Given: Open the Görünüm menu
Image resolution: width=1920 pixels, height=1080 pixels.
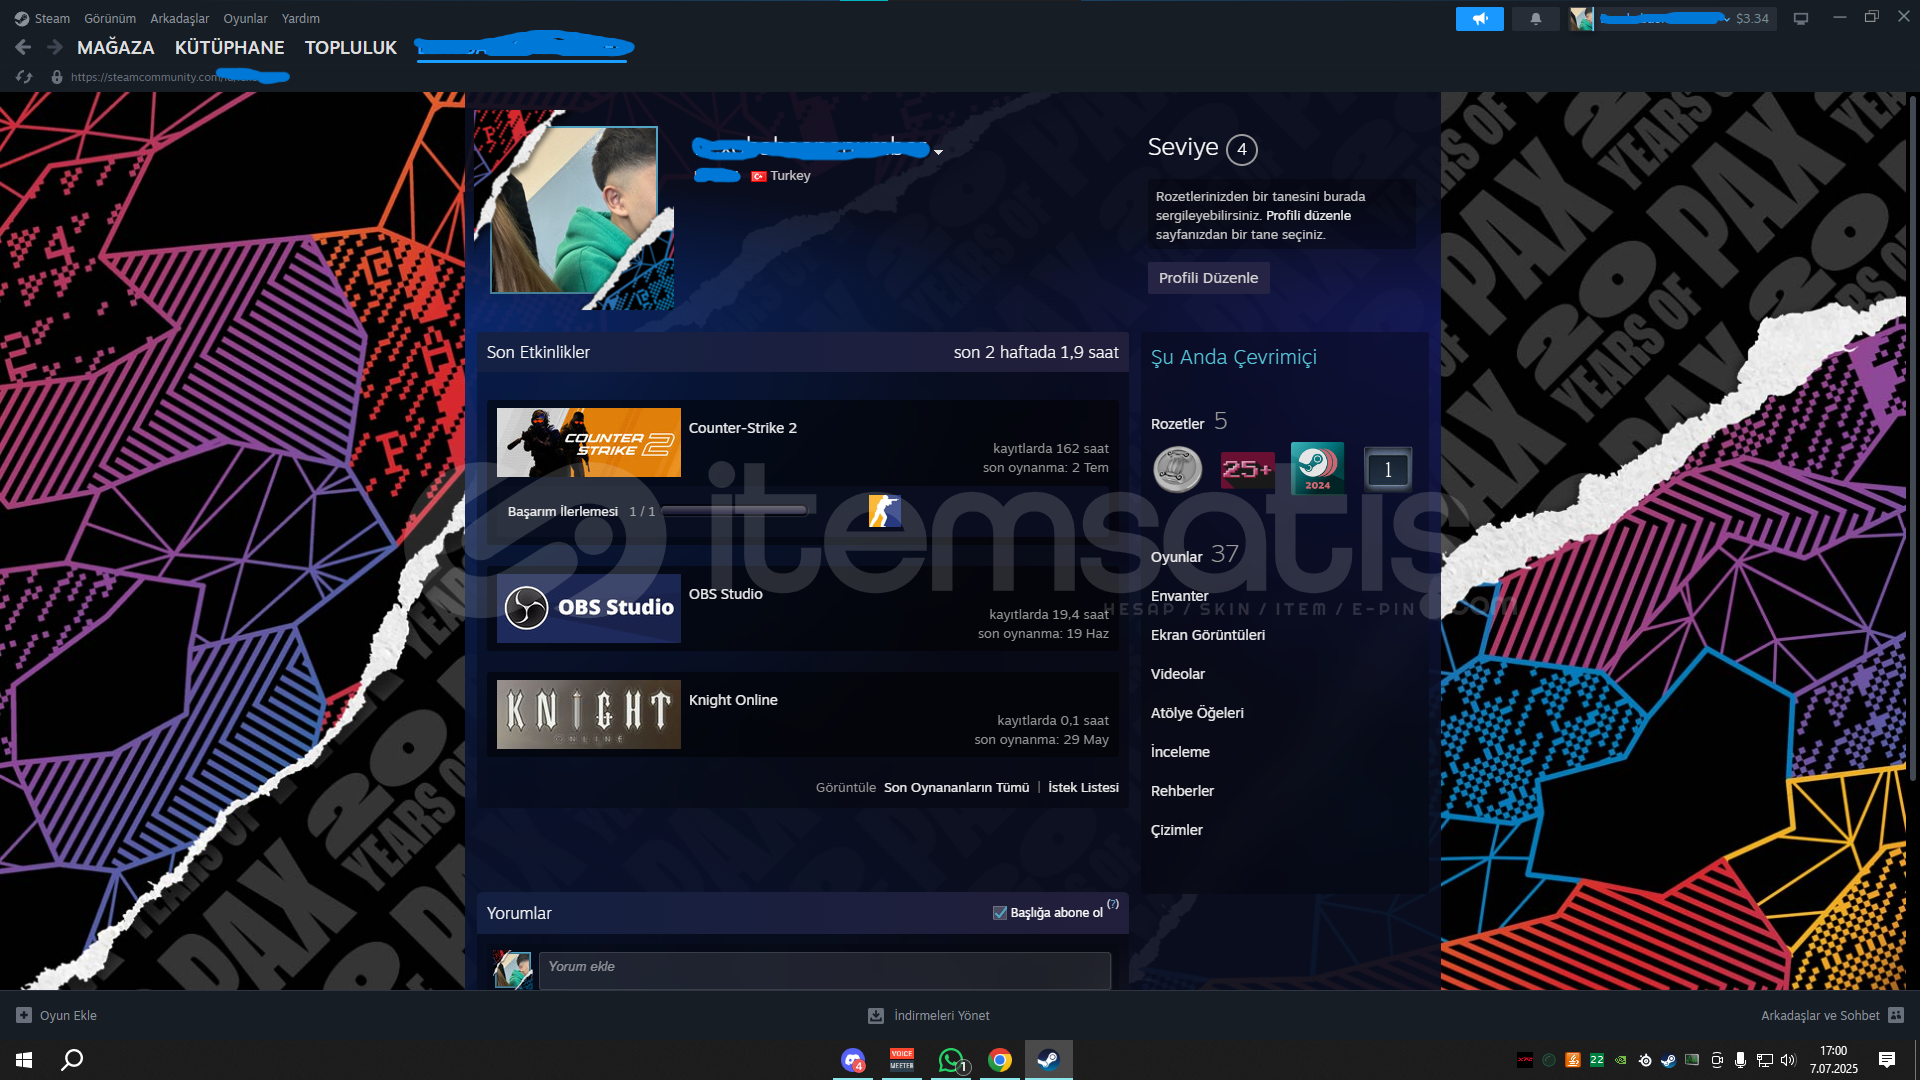Looking at the screenshot, I should 110,18.
